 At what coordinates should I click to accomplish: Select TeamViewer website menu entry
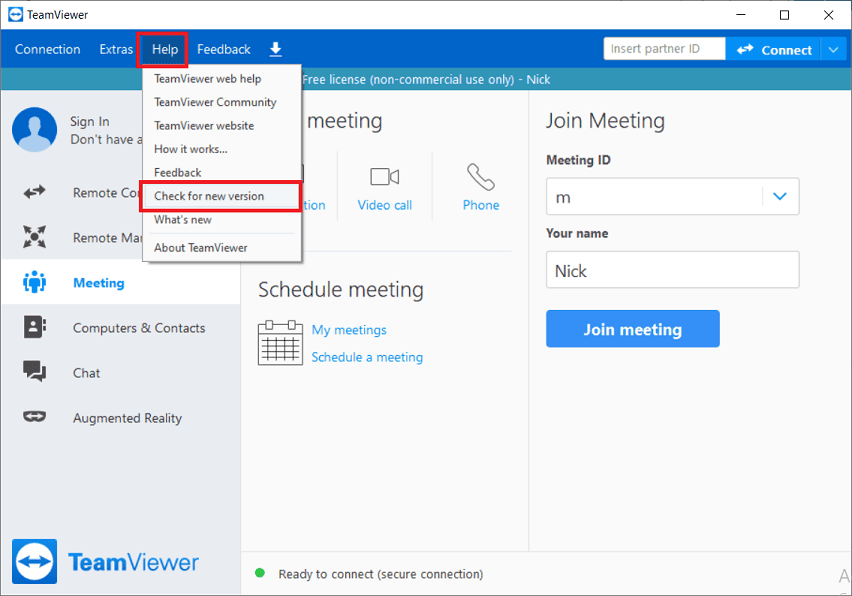tap(221, 126)
